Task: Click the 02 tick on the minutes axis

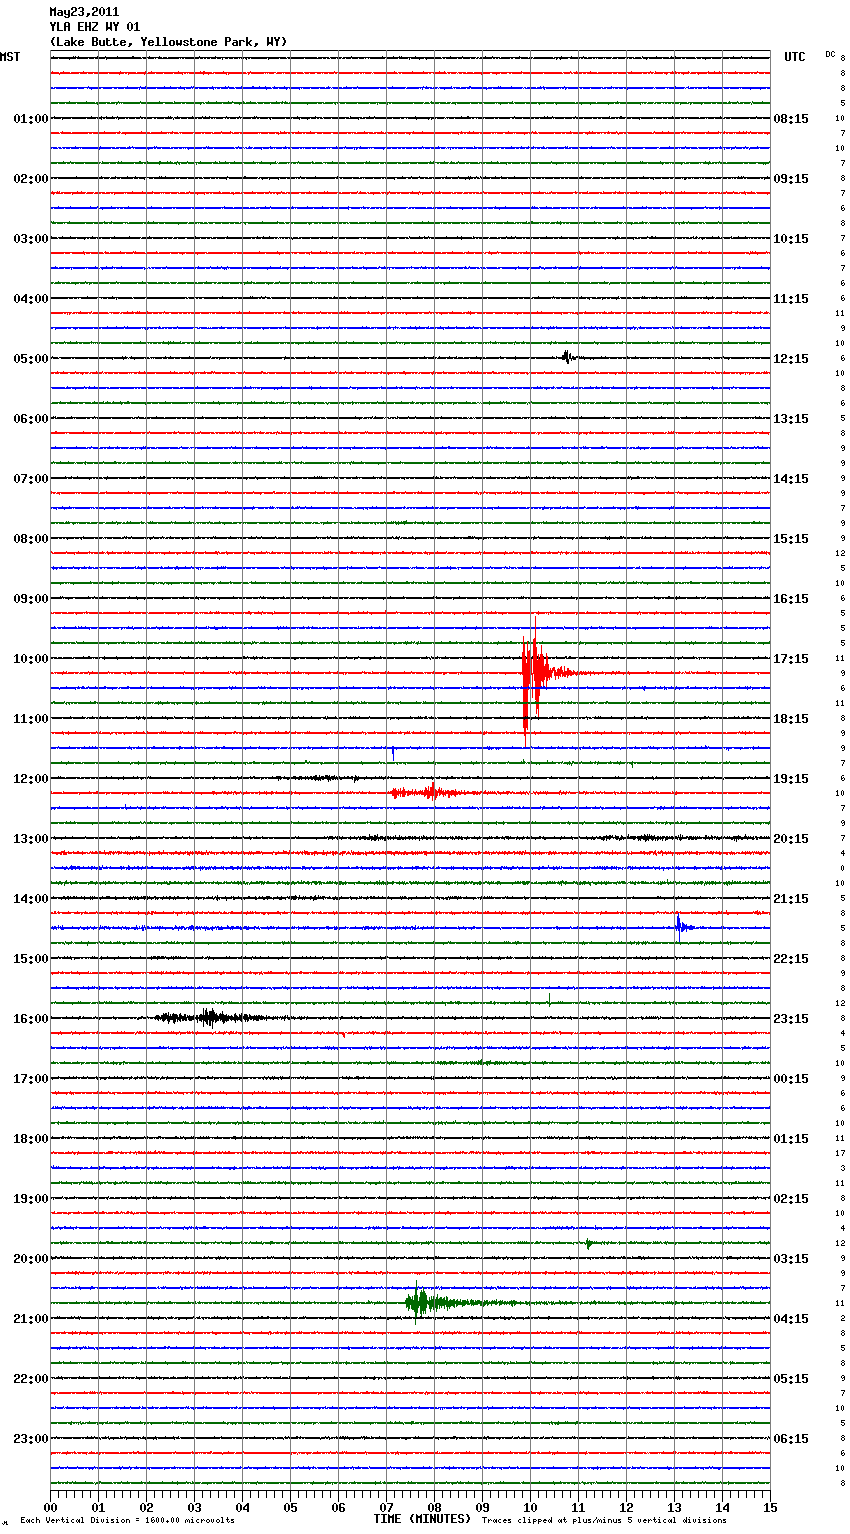Action: tap(147, 1507)
